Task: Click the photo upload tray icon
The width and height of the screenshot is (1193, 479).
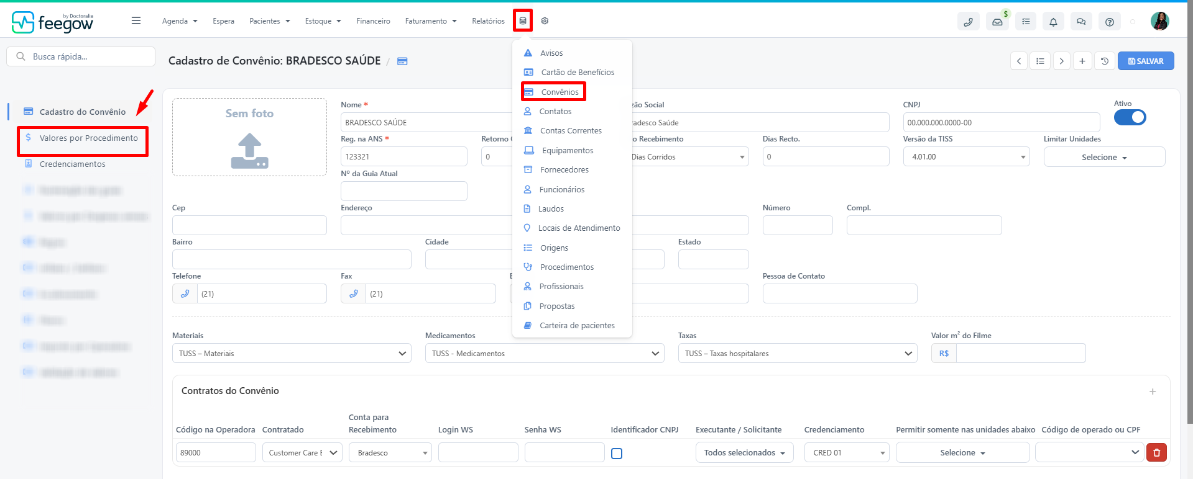Action: click(250, 151)
